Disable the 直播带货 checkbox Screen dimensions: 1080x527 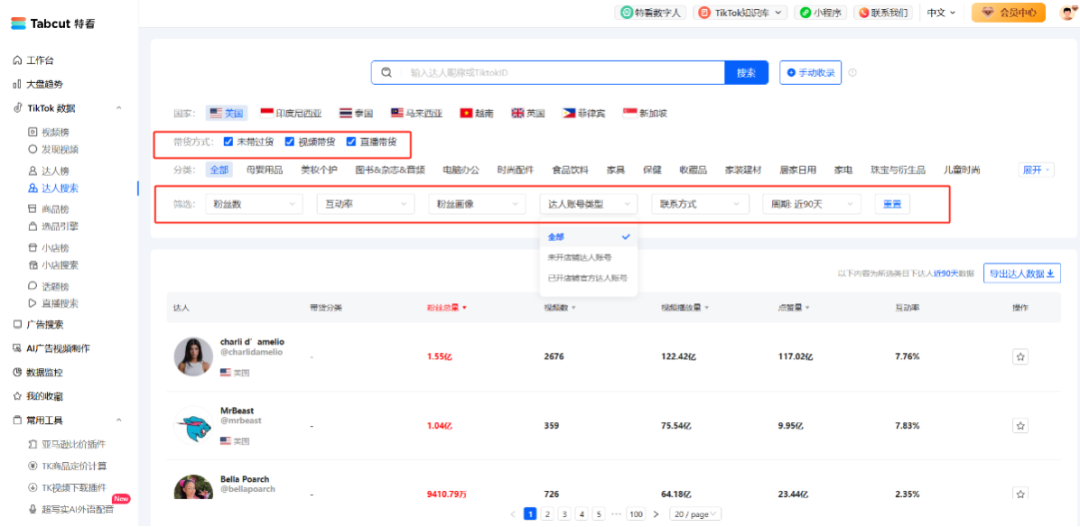coord(351,142)
